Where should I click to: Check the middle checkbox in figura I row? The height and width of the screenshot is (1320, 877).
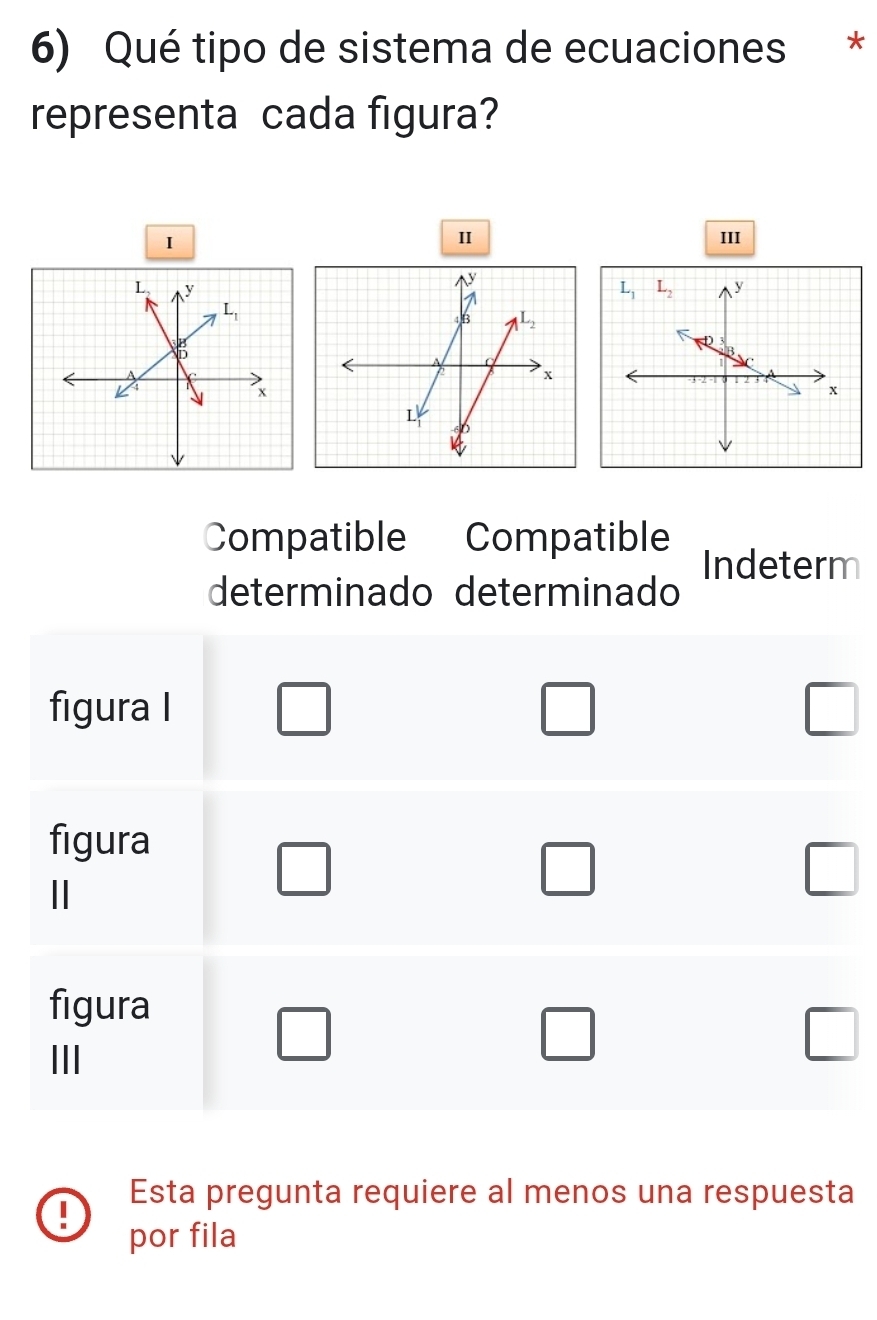pyautogui.click(x=568, y=708)
